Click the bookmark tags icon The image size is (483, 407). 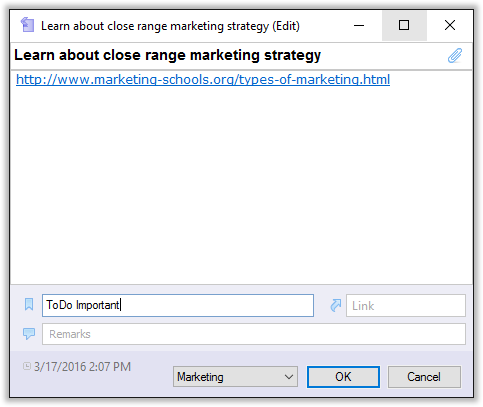29,304
